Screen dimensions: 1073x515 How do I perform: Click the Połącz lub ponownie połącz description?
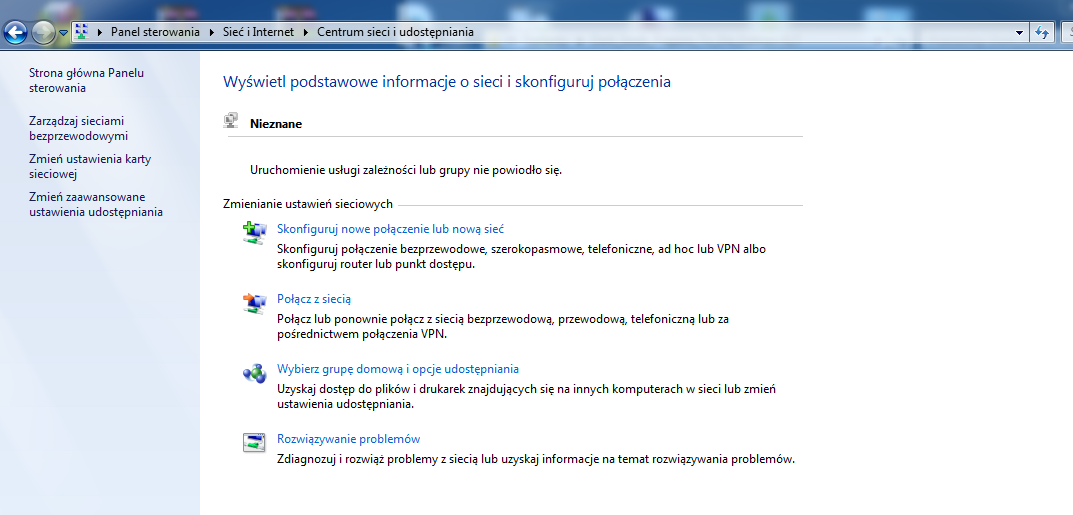[502, 326]
